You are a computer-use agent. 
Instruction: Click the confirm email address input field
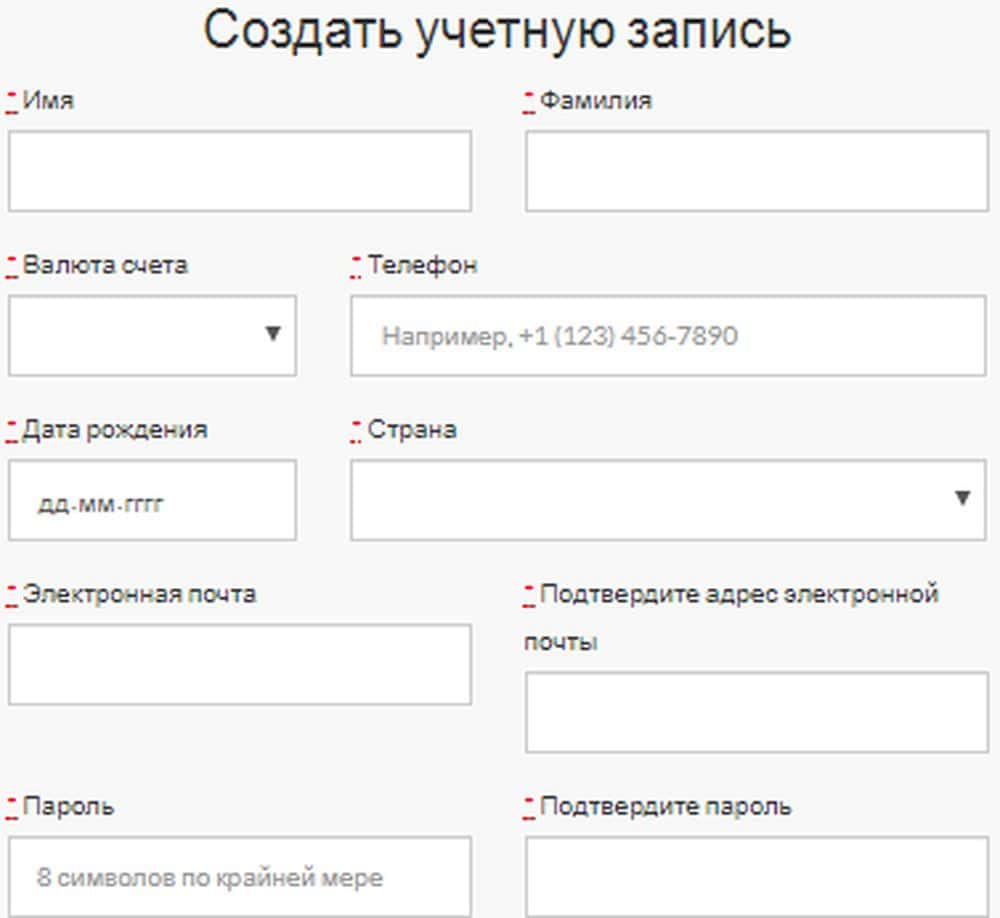(x=756, y=712)
